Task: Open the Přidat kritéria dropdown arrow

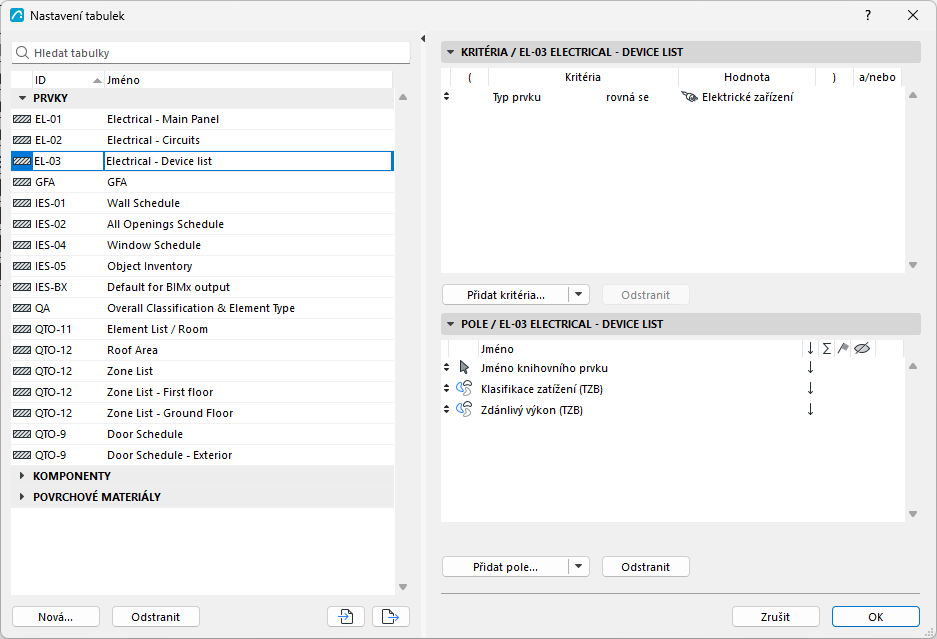Action: pyautogui.click(x=578, y=294)
